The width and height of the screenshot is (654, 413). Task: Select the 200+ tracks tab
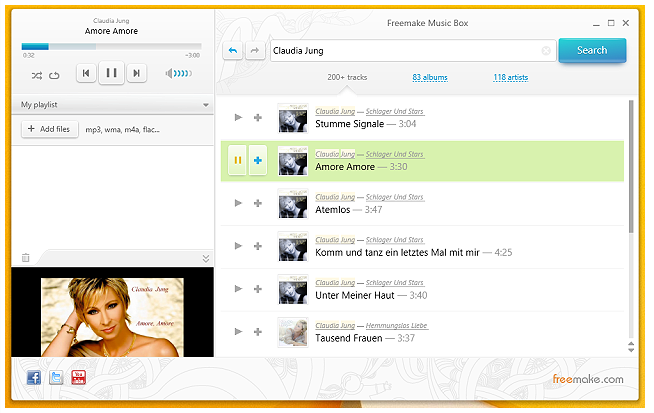[x=347, y=78]
